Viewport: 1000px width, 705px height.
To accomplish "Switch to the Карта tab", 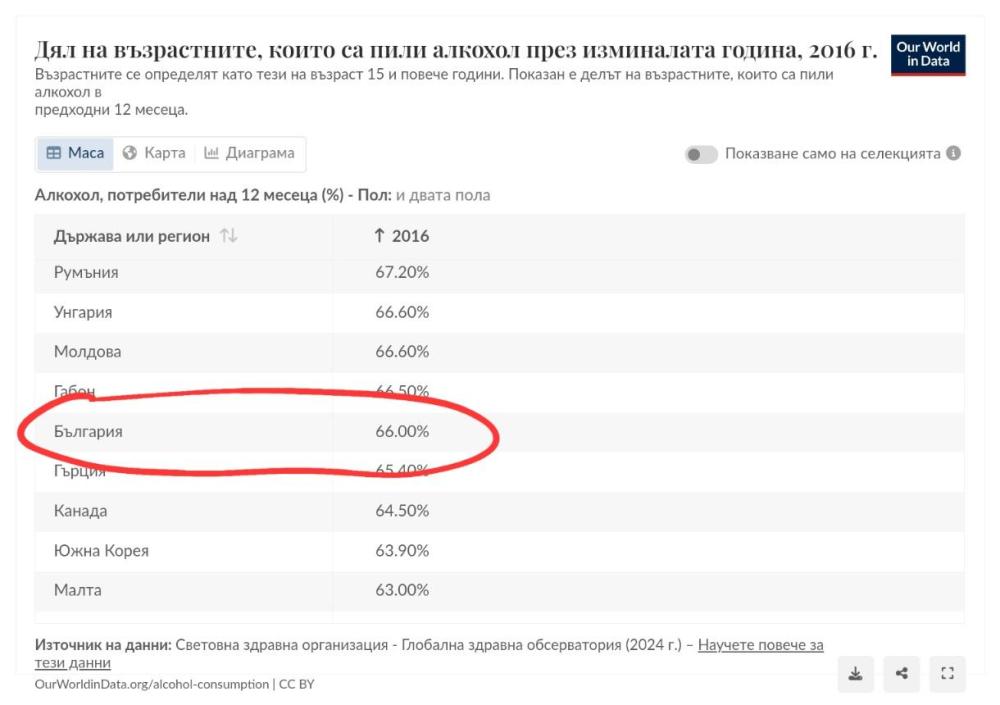I will 154,154.
